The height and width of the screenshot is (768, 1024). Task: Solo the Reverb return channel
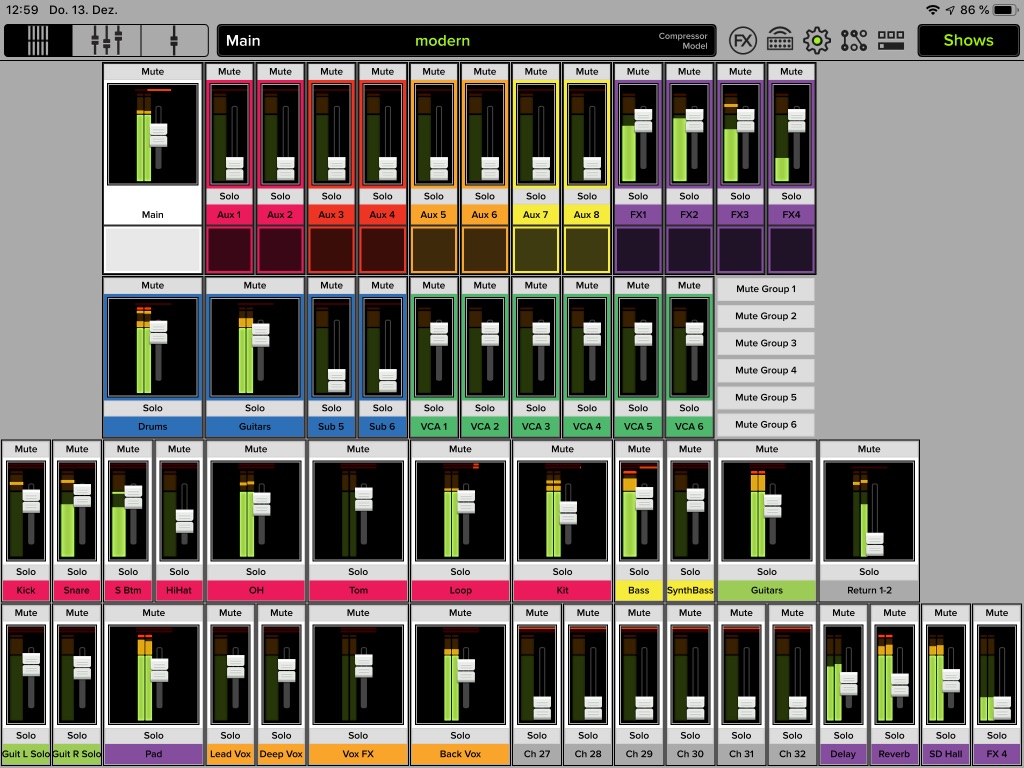893,735
